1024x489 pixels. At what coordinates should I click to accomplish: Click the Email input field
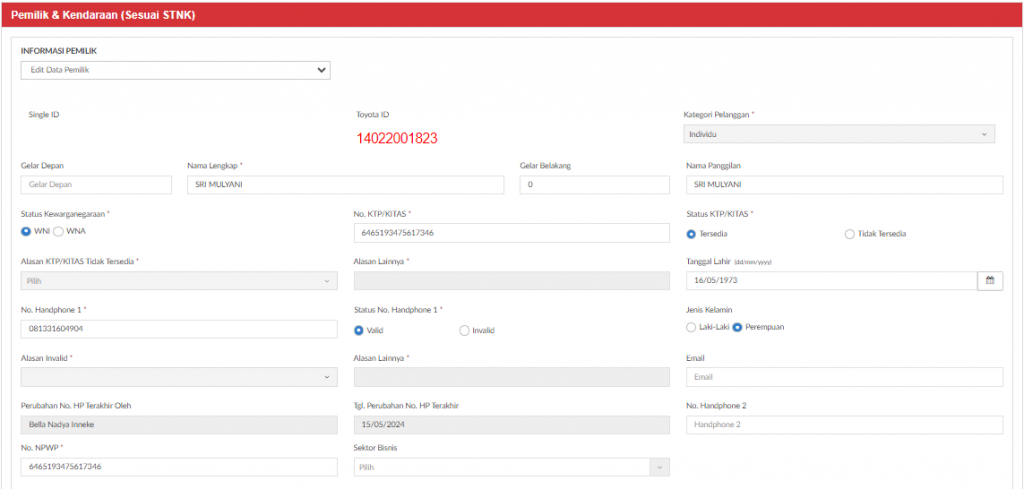pyautogui.click(x=844, y=377)
